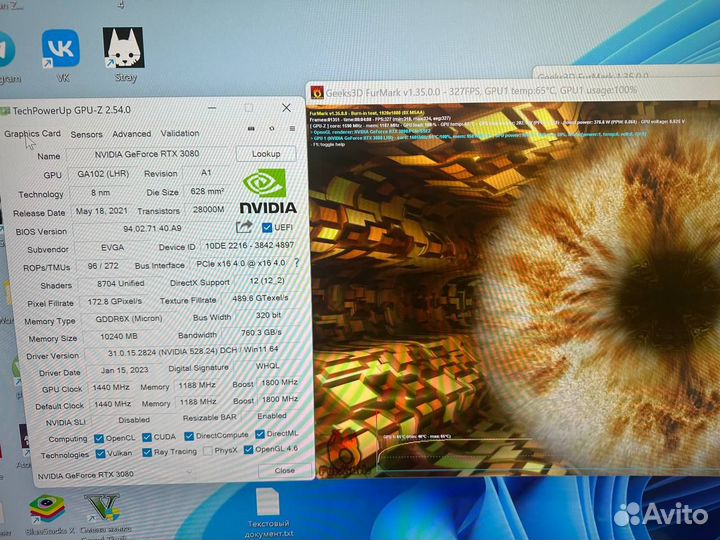Click the ROPs/TMUs value 96 / 272
The height and width of the screenshot is (540, 720).
tap(103, 266)
